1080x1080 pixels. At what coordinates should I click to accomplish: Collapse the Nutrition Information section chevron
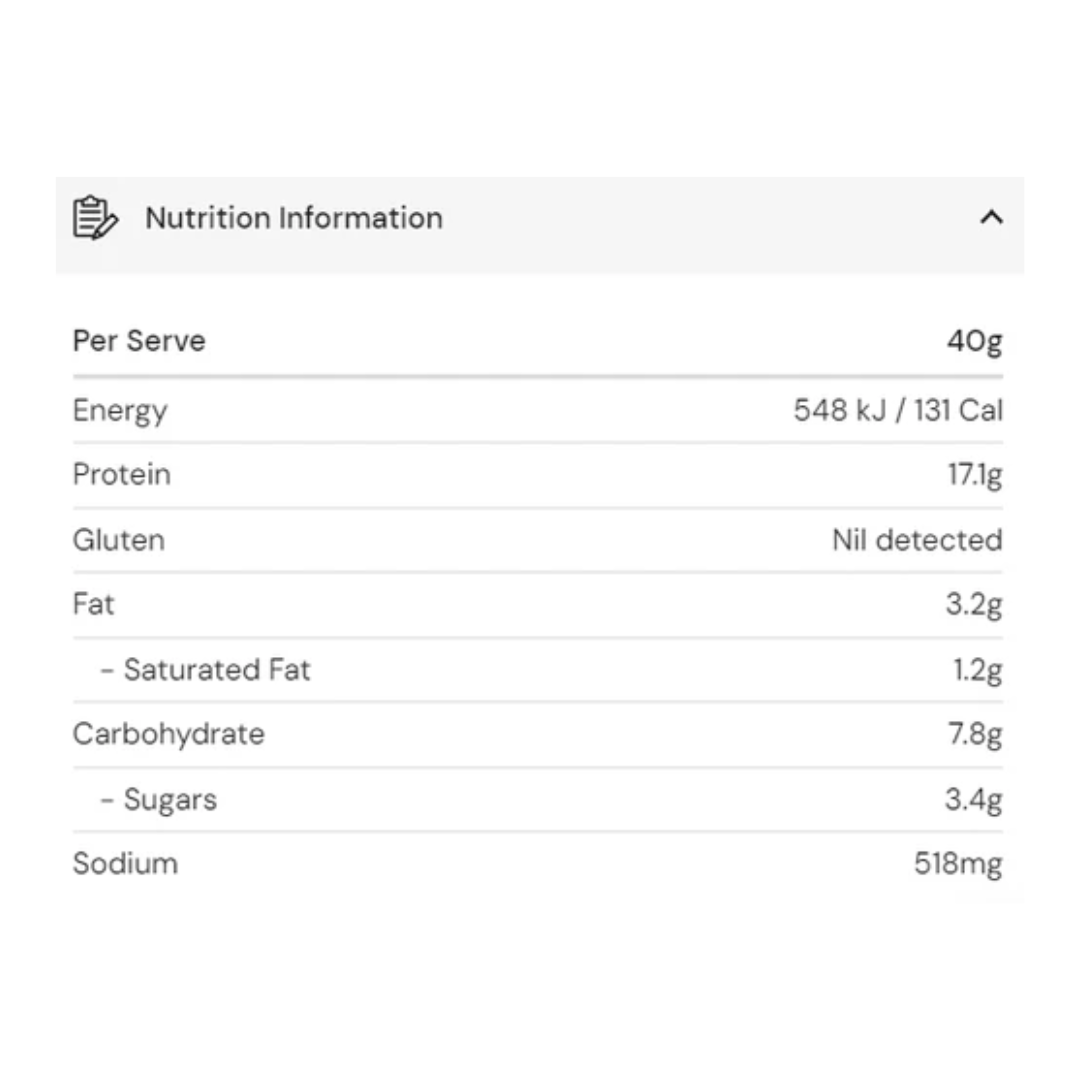(990, 218)
